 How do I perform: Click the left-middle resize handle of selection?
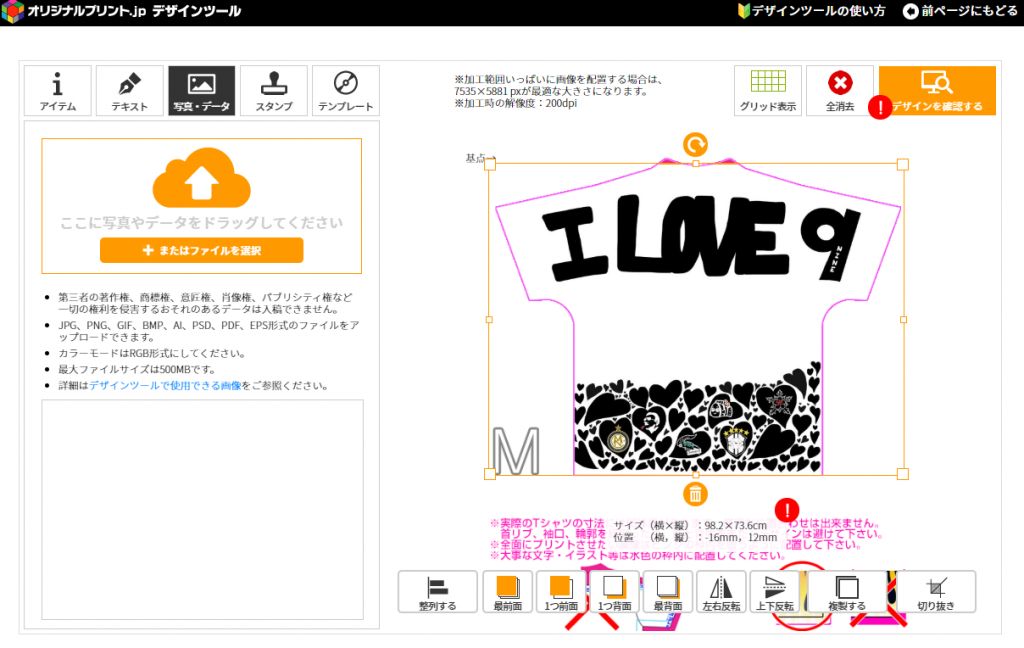coord(489,319)
